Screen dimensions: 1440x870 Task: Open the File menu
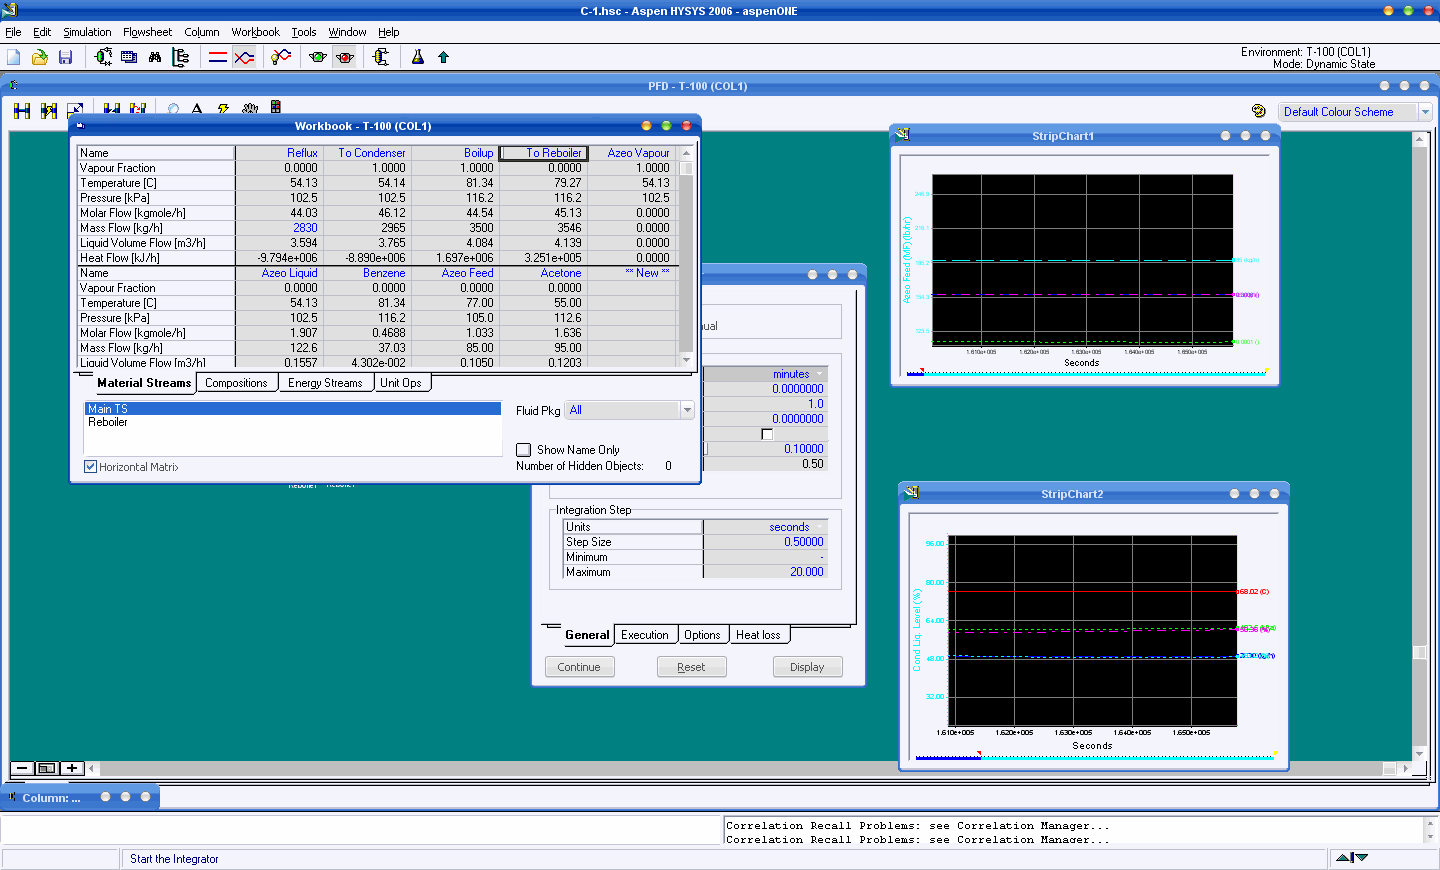click(x=13, y=32)
